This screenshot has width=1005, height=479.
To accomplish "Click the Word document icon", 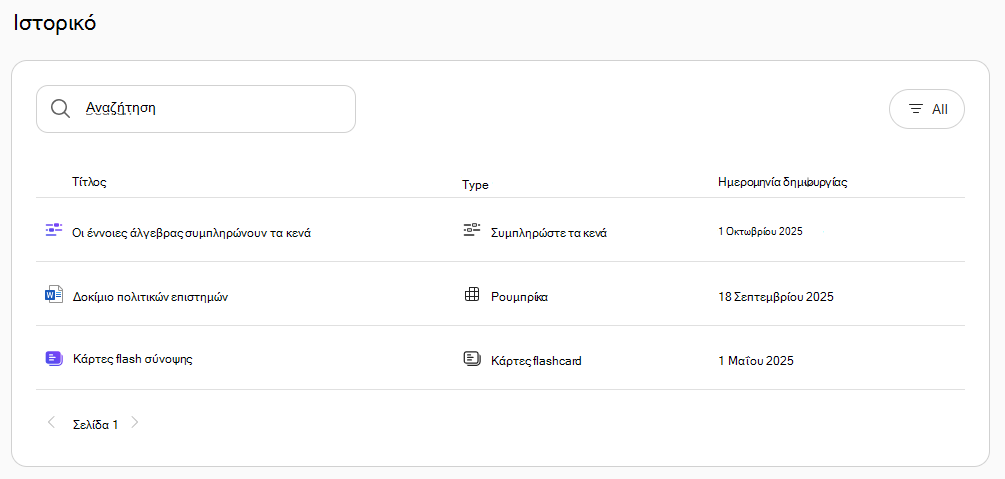I will 54,294.
